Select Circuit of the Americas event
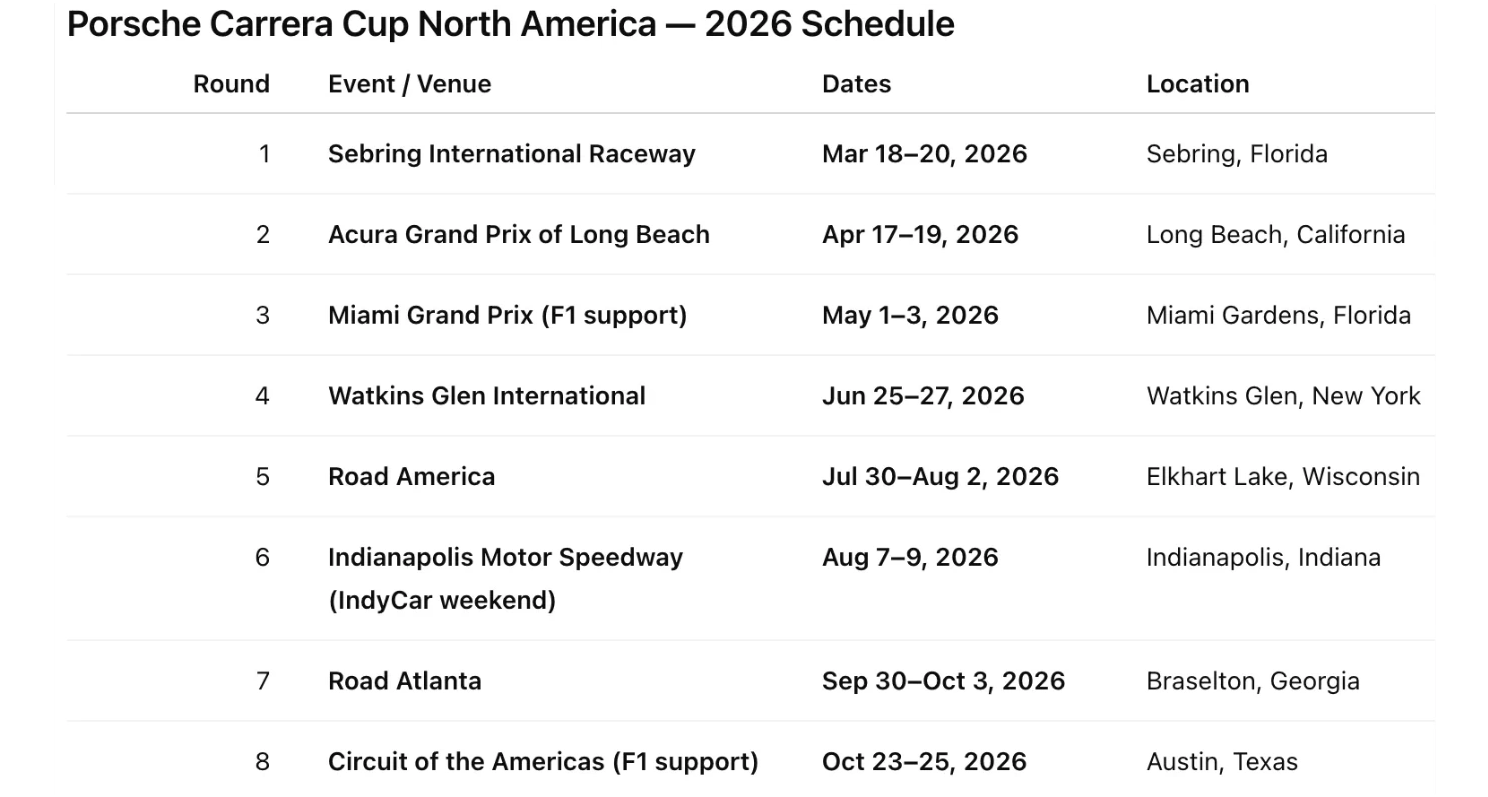This screenshot has width=1488, height=797. (542, 762)
